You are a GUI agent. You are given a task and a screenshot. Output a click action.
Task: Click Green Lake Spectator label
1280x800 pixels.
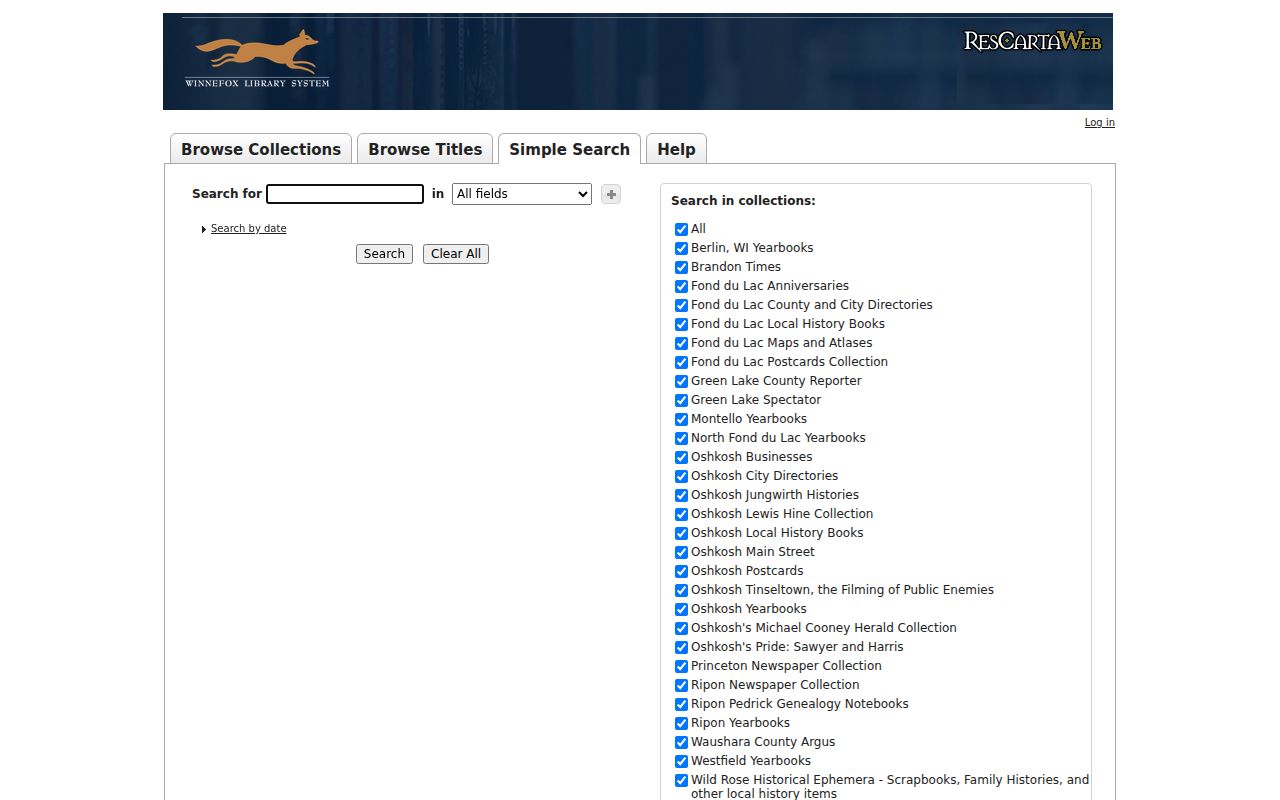click(756, 400)
